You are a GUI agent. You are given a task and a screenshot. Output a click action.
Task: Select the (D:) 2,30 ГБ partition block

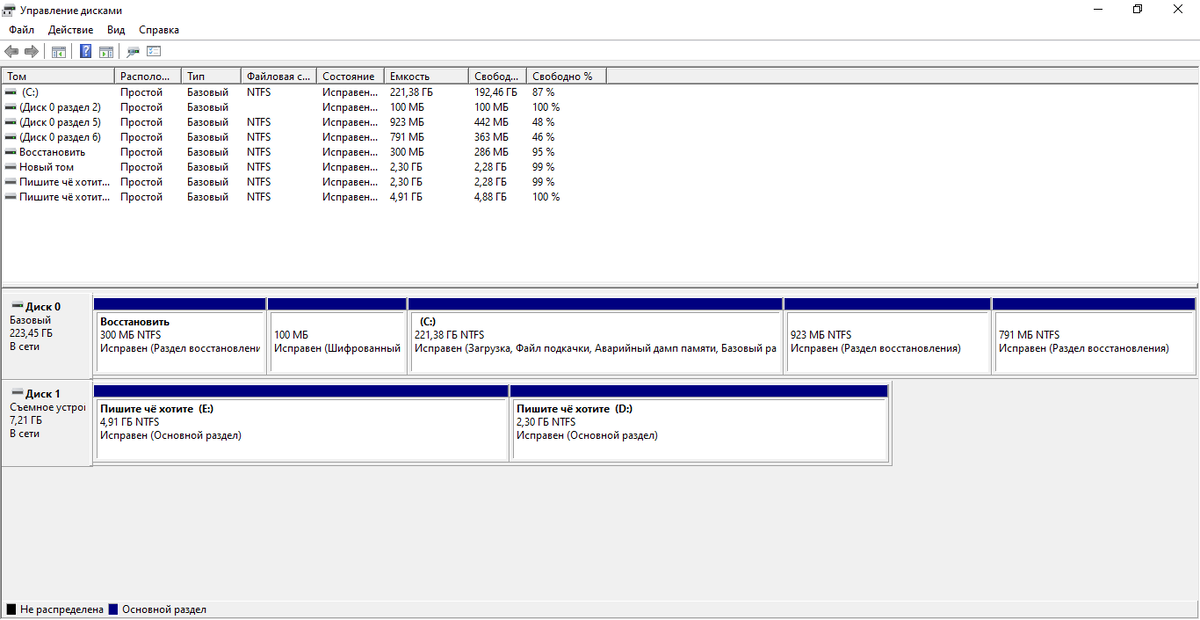tap(700, 423)
